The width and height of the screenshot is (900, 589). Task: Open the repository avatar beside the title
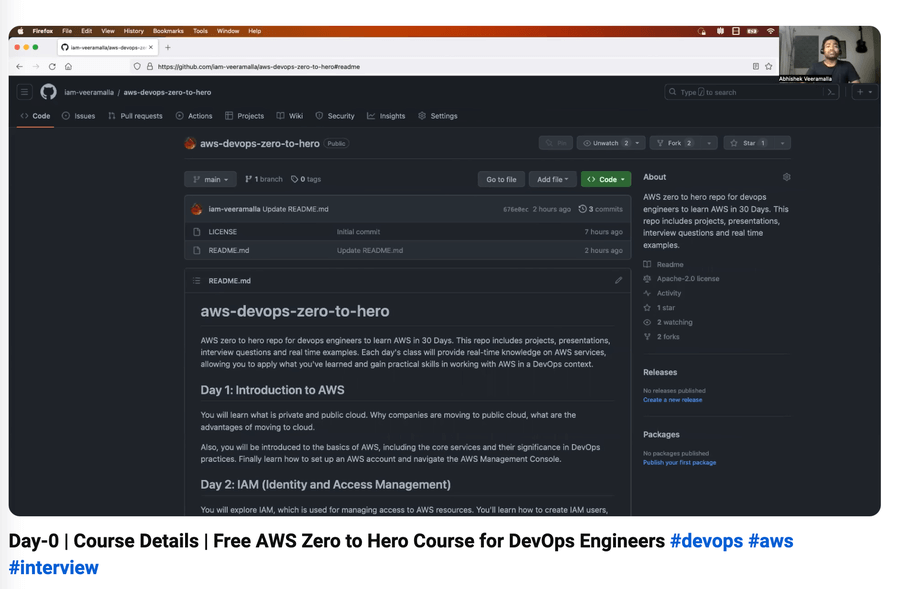pos(190,144)
